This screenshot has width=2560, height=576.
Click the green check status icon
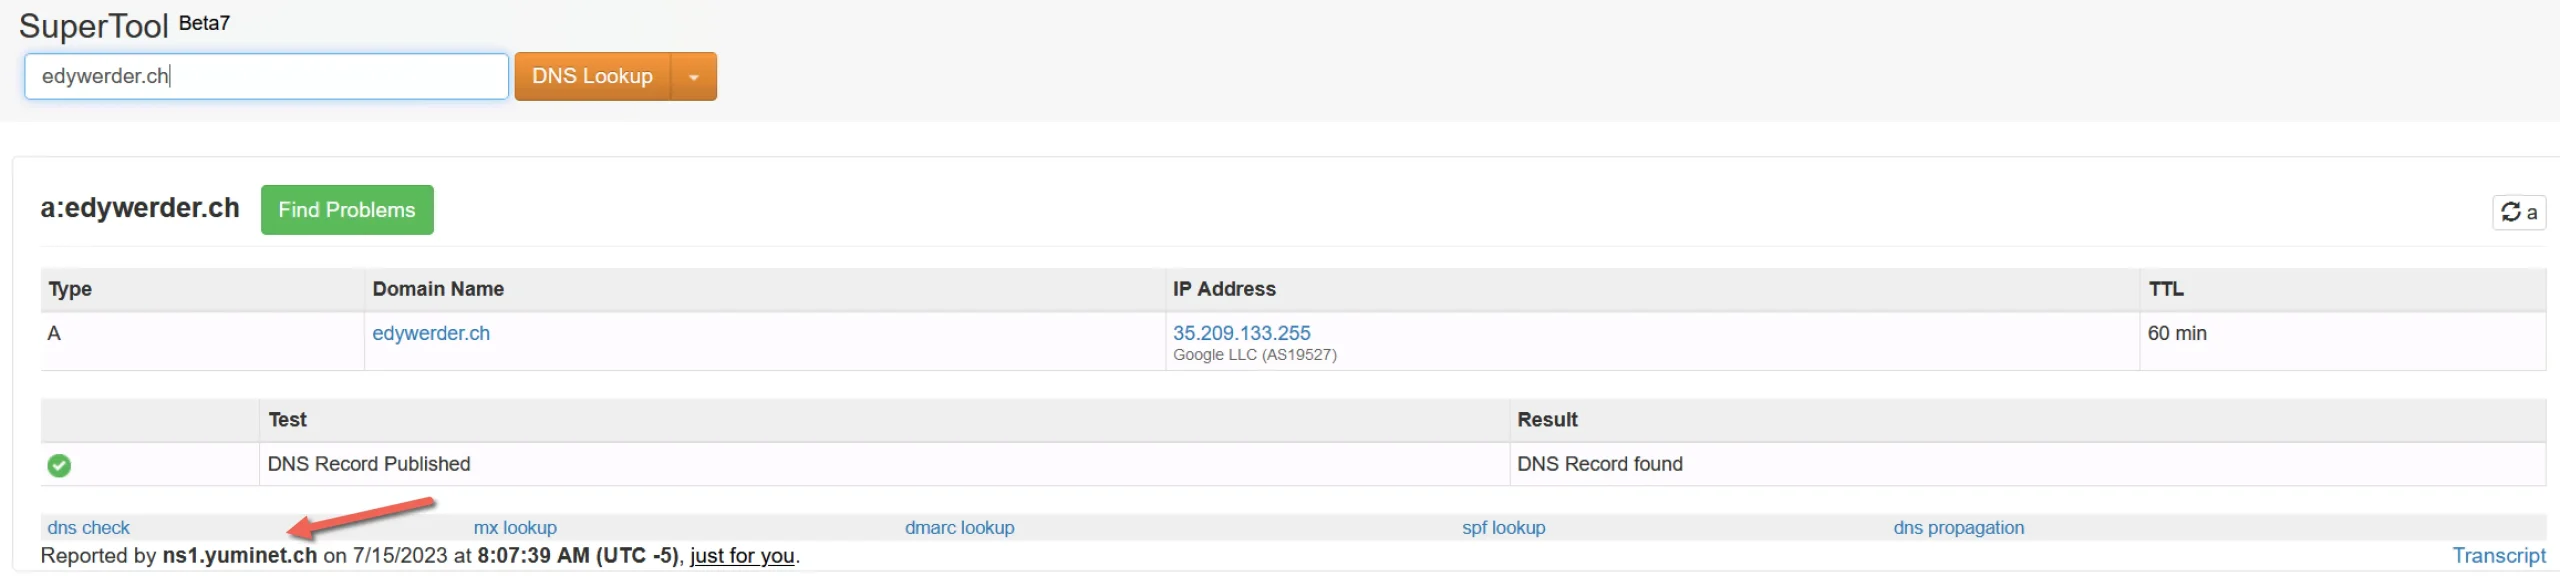tap(59, 465)
